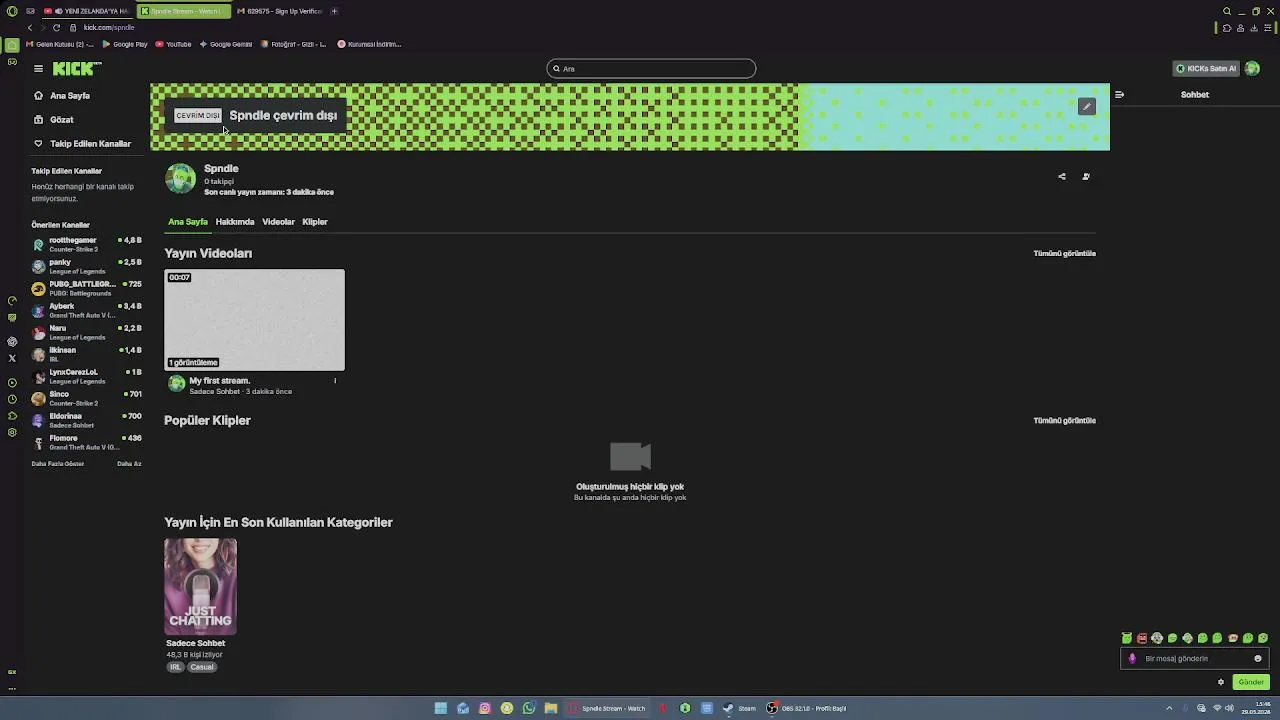1280x720 pixels.
Task: Click the Windows Start button
Action: 440,708
